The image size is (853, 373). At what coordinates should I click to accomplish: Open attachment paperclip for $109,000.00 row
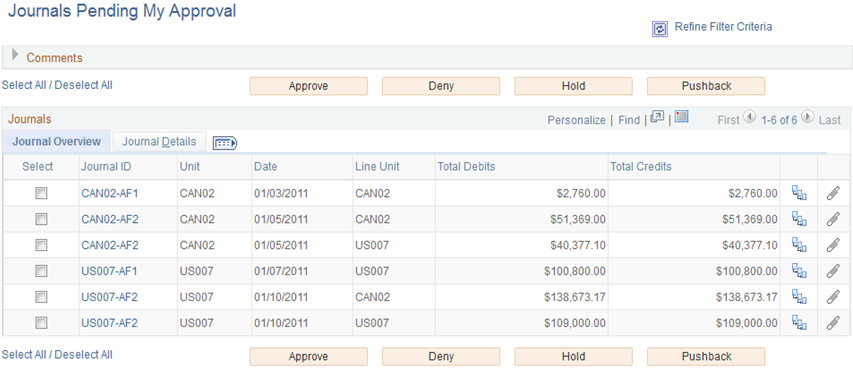833,323
